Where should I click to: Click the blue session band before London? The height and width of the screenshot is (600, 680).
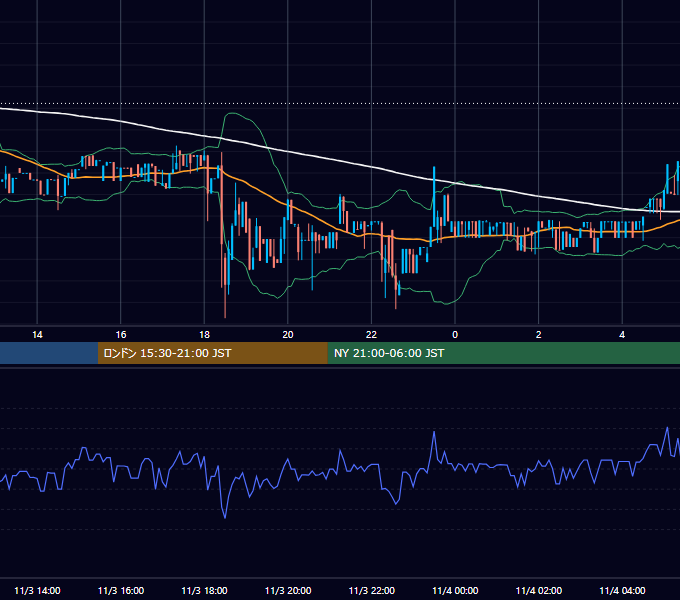pyautogui.click(x=49, y=353)
